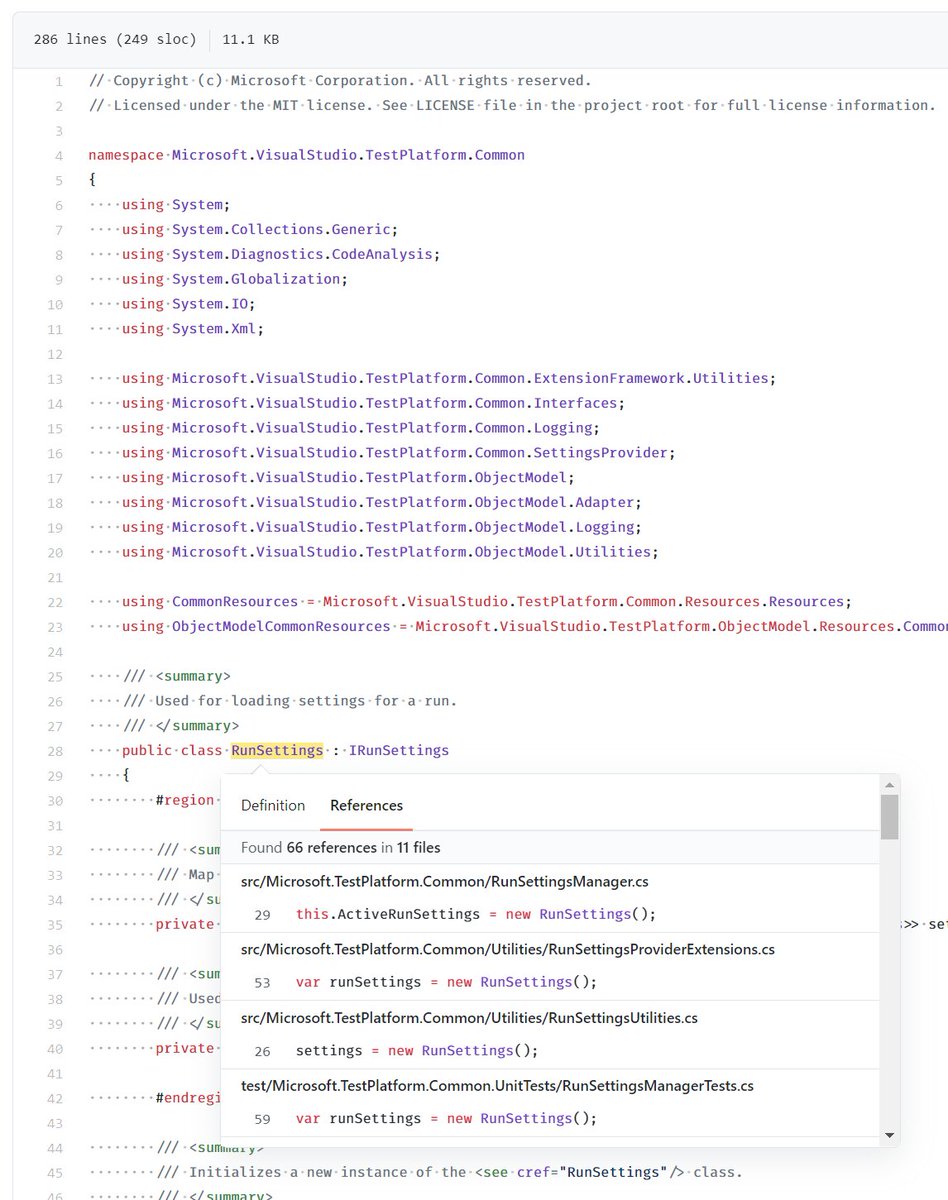The height and width of the screenshot is (1200, 948).
Task: Select line number 1
Action: click(x=59, y=81)
